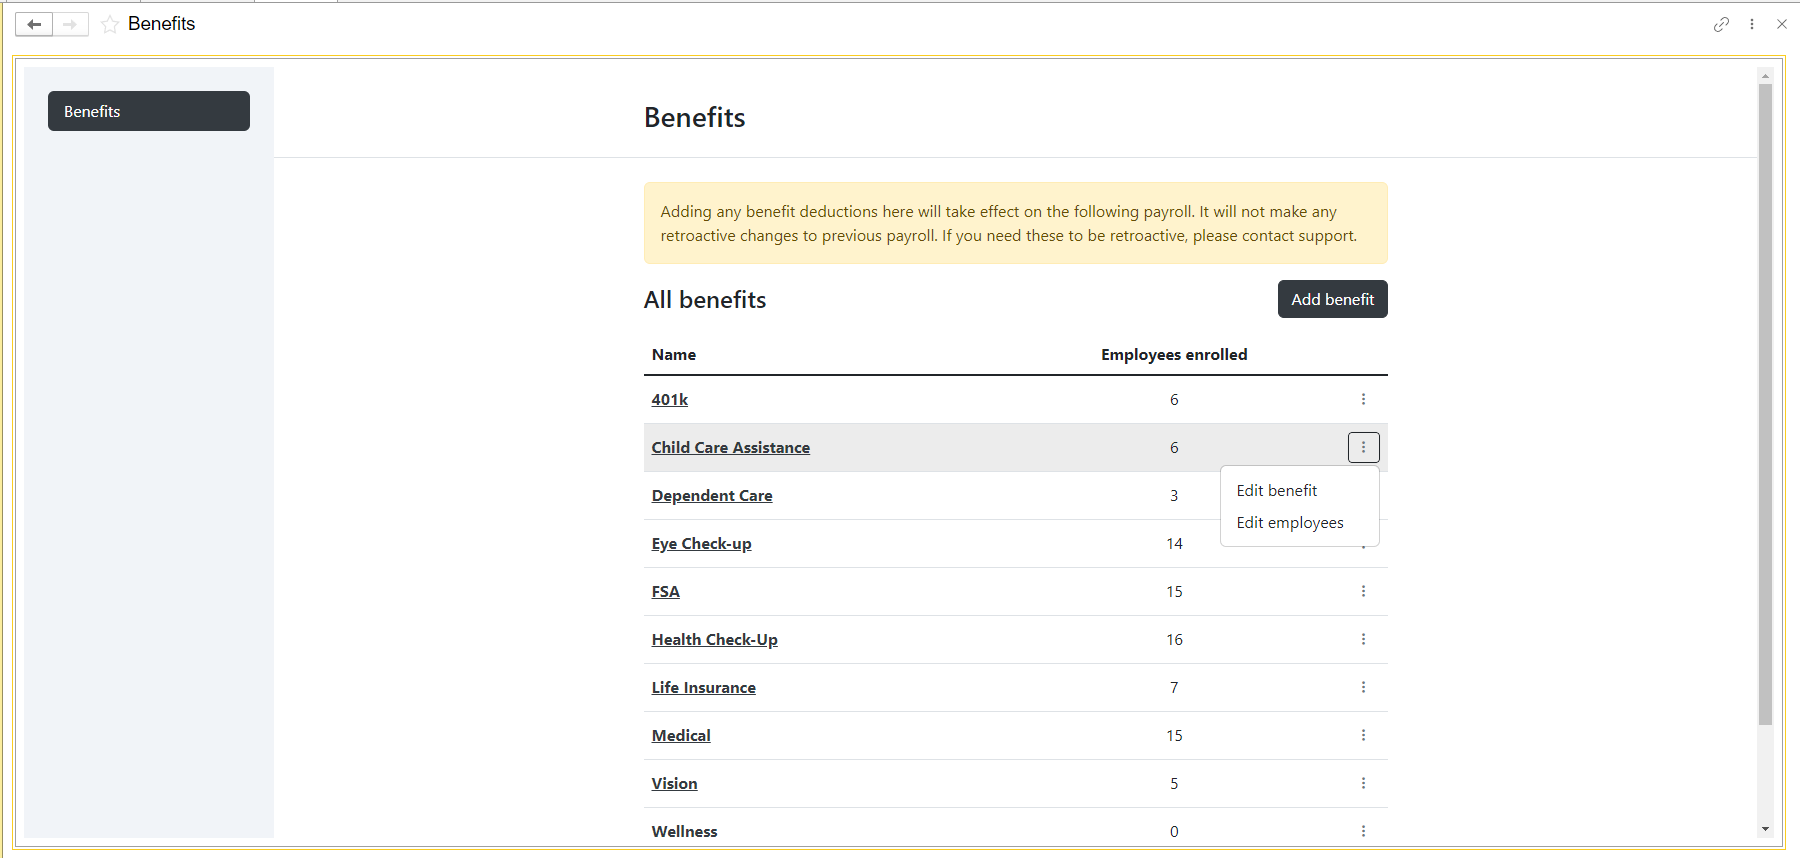
Task: Click the Add benefit button
Action: [x=1332, y=299]
